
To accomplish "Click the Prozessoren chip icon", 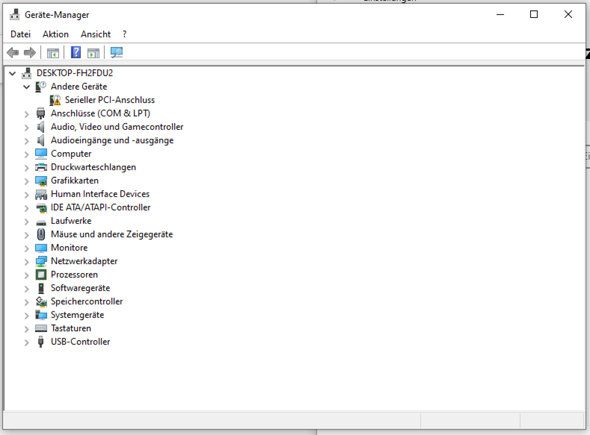I will click(x=41, y=275).
